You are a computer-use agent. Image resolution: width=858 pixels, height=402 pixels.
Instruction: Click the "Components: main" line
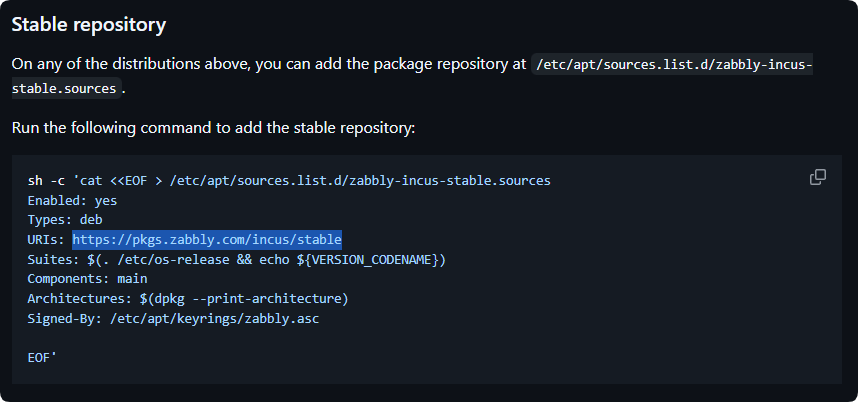(x=87, y=279)
